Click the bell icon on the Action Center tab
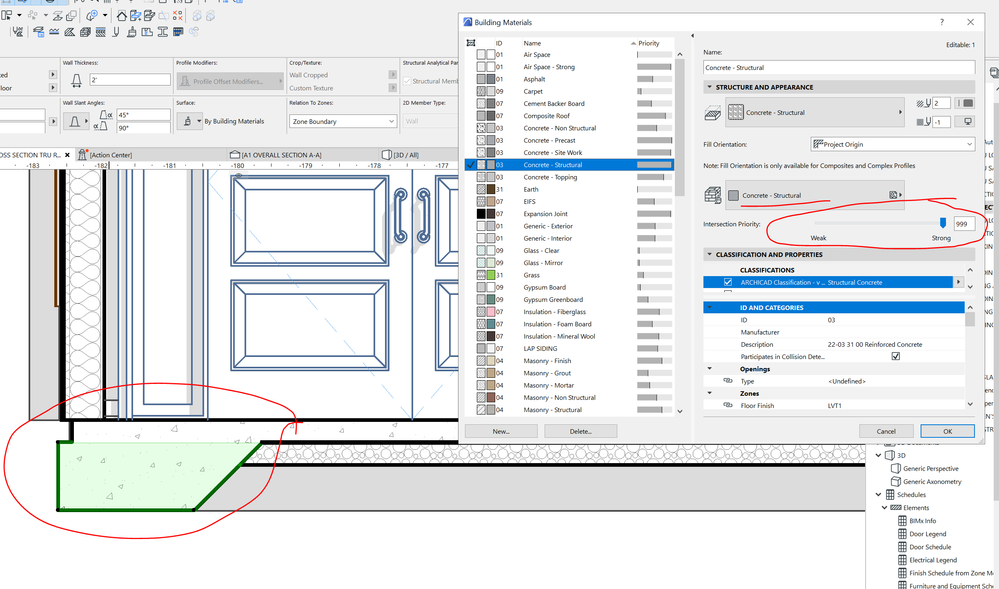The width and height of the screenshot is (999, 589). pyautogui.click(x=82, y=153)
